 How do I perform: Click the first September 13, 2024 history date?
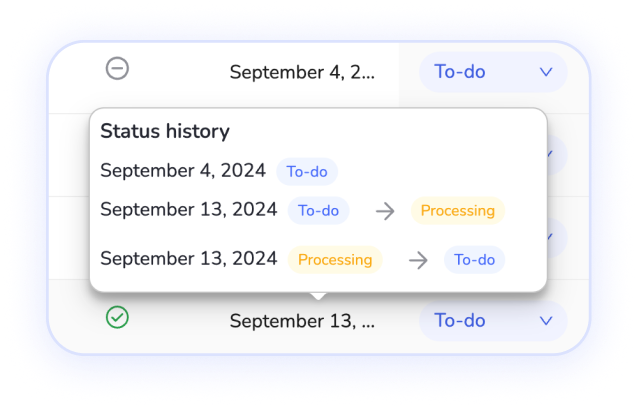point(188,210)
